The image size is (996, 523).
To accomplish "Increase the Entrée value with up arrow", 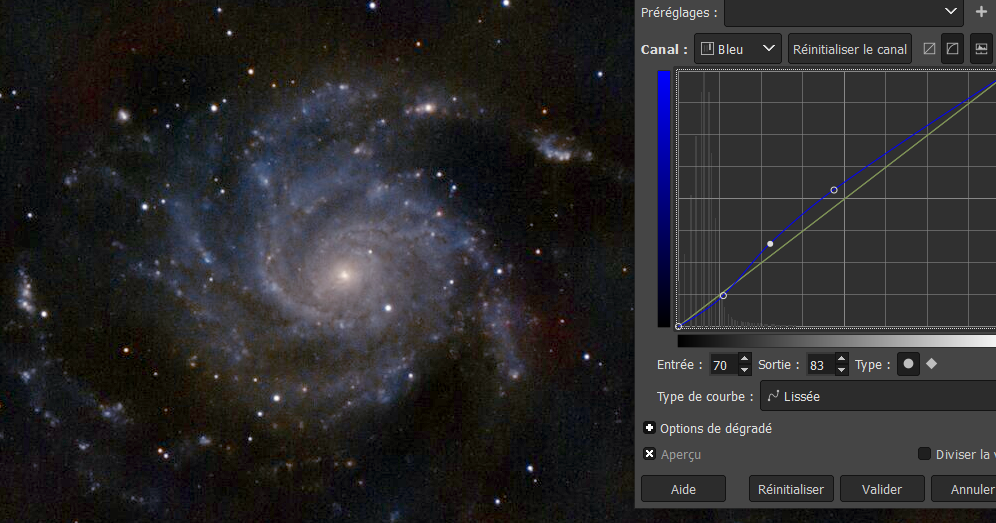I will point(745,359).
